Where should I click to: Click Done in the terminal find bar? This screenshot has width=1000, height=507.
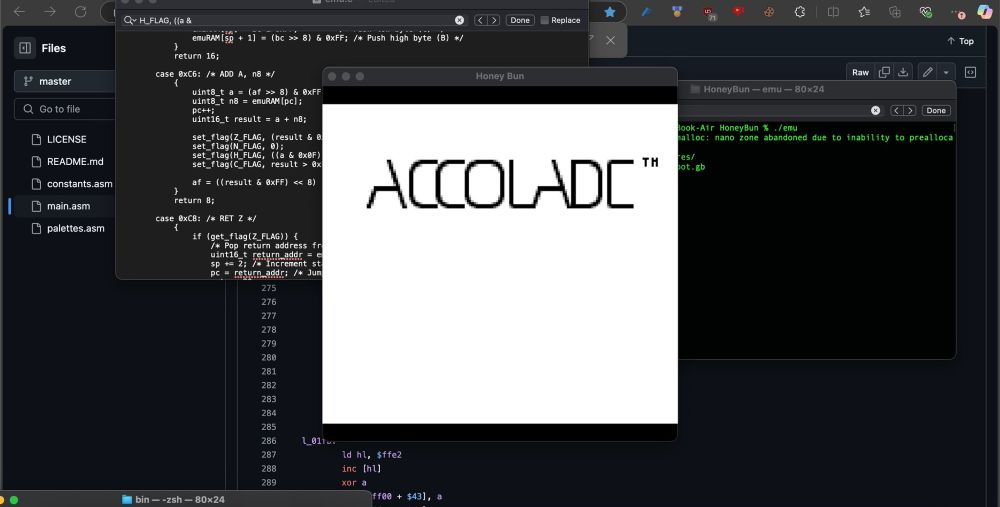(x=936, y=110)
